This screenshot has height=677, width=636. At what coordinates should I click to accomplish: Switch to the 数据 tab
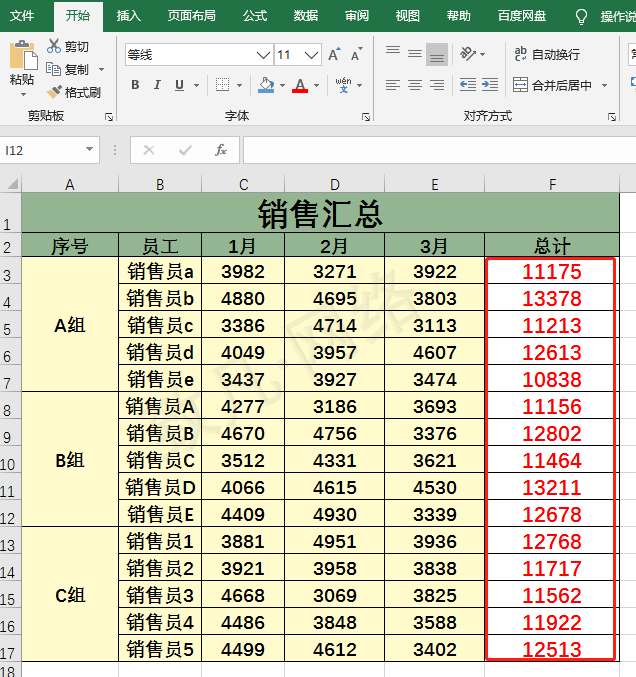pyautogui.click(x=306, y=16)
